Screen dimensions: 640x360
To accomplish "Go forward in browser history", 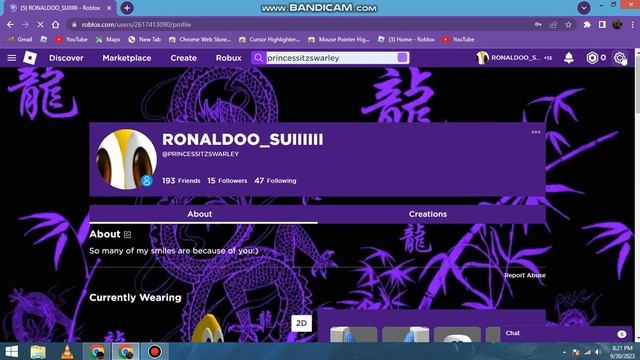I will point(25,24).
